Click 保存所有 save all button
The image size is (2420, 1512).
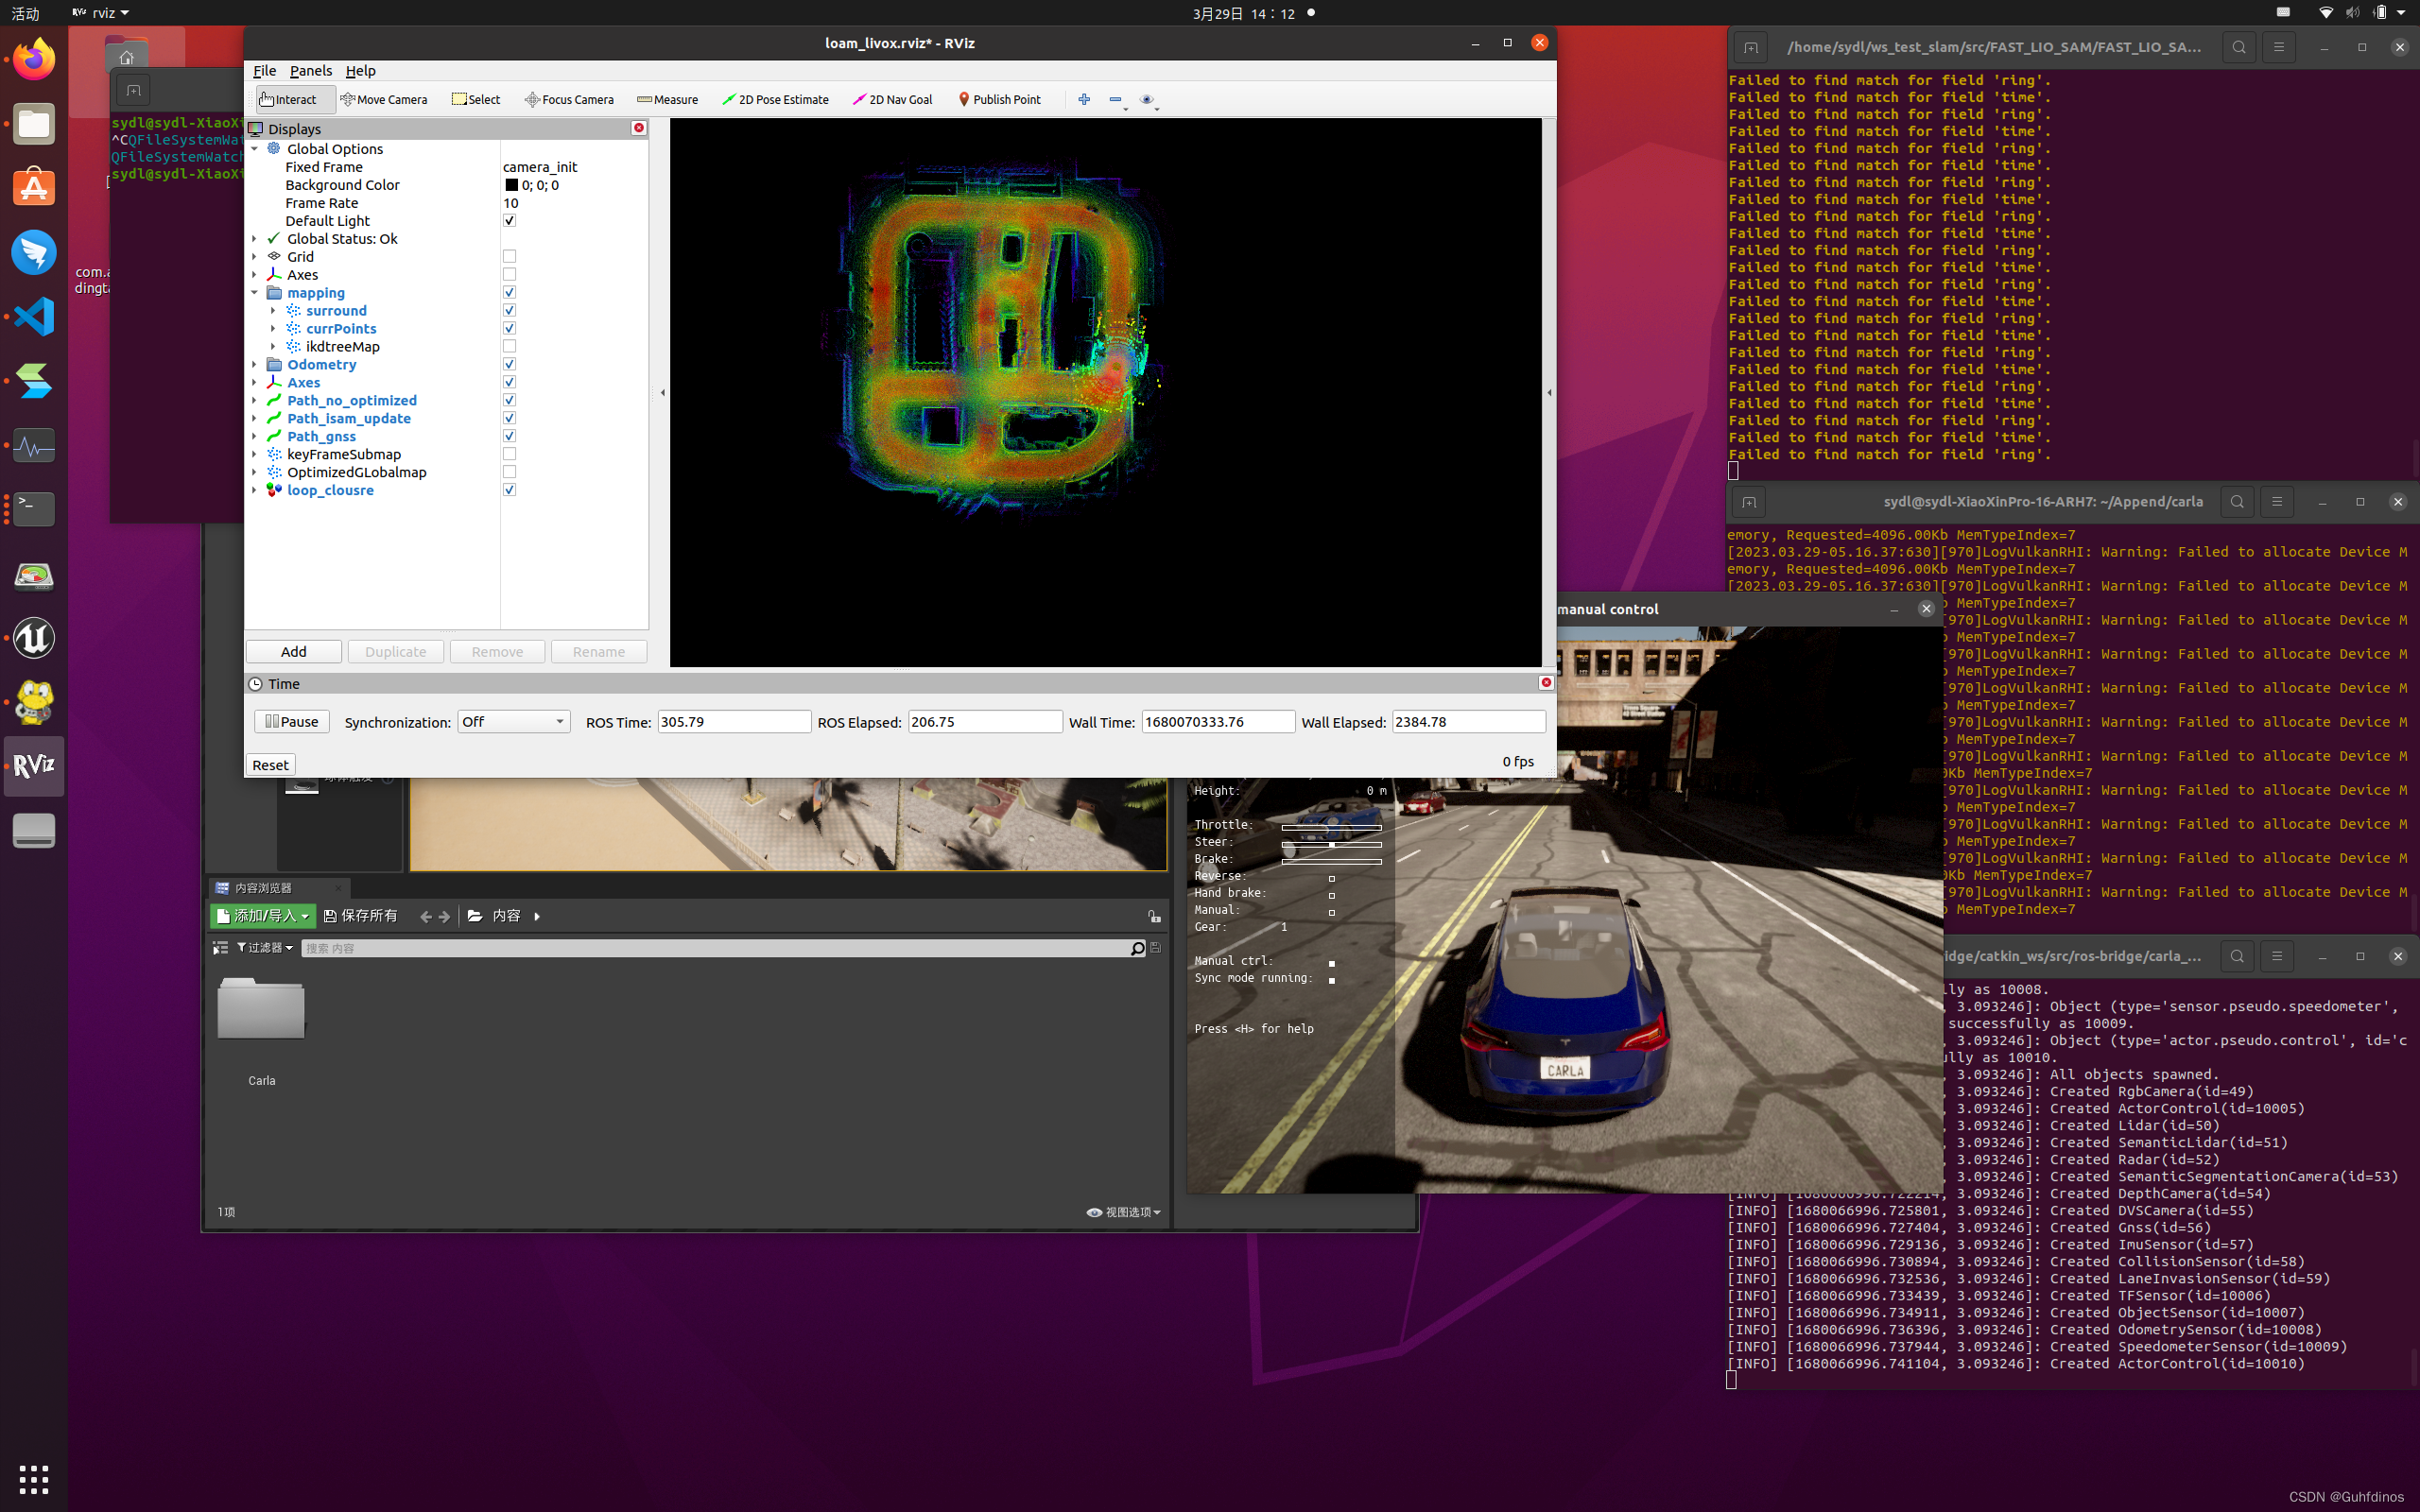[x=361, y=916]
